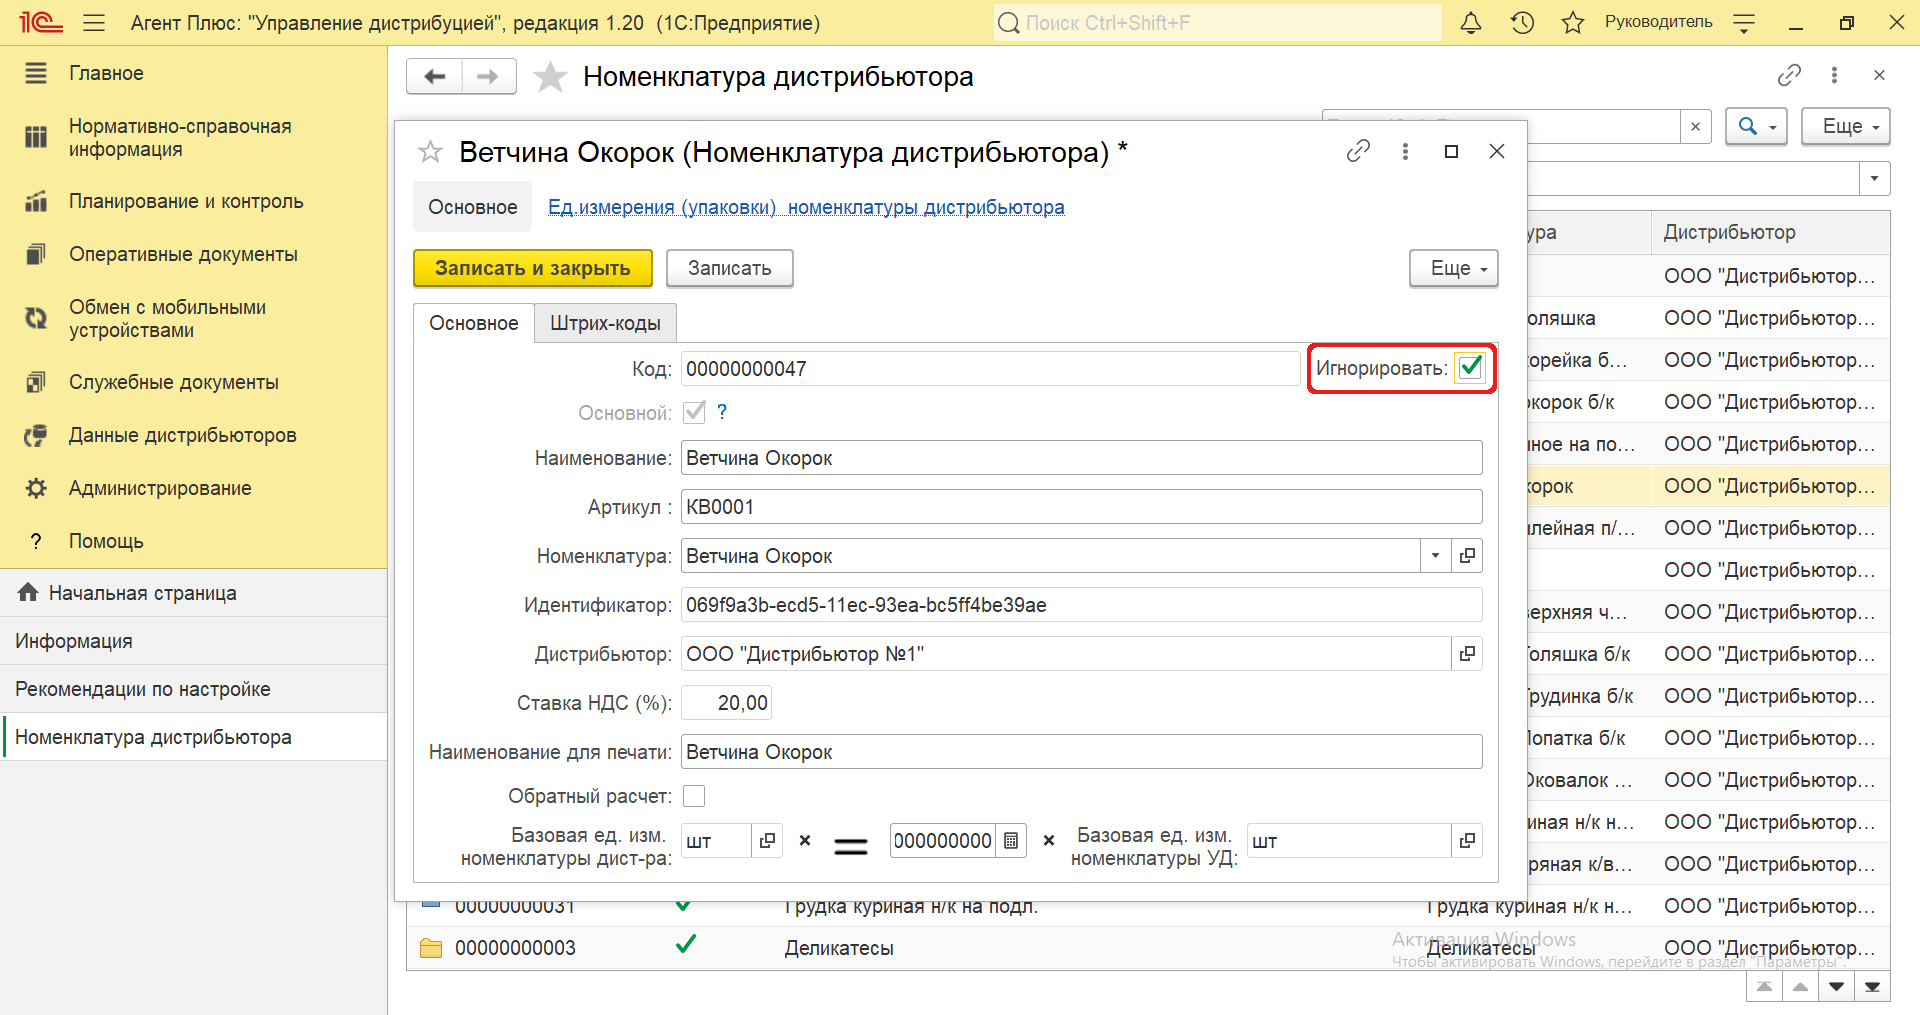Click Планирование и контроль chart icon
The image size is (1920, 1015).
(x=36, y=201)
